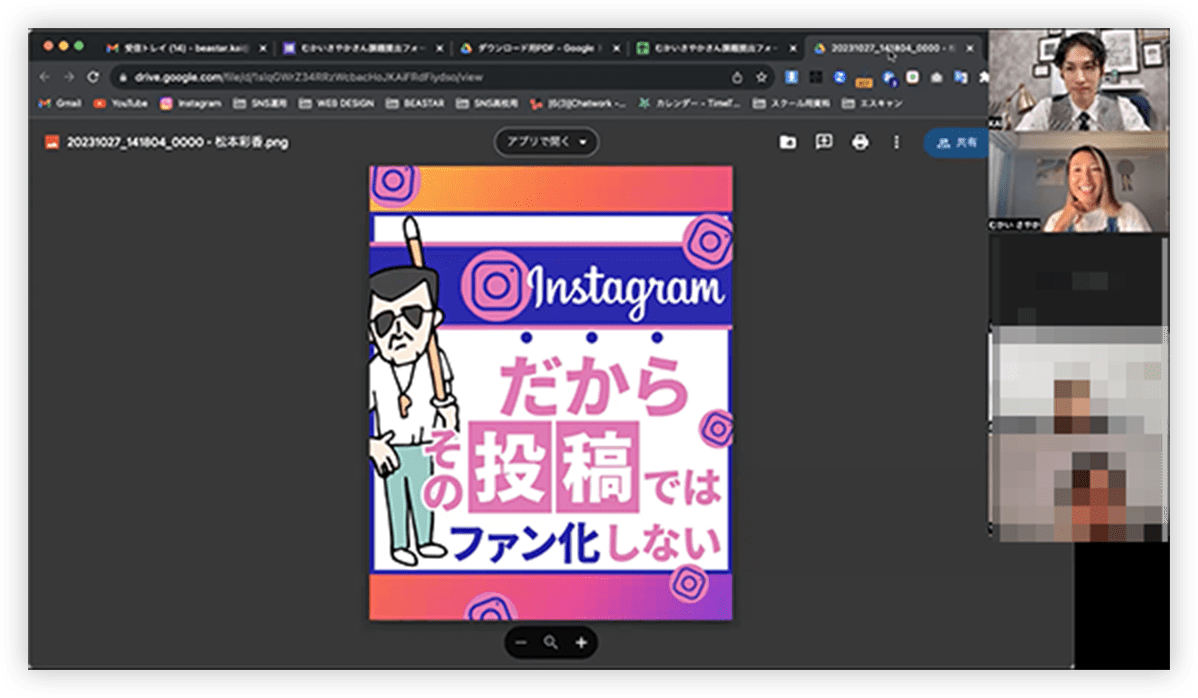Click the add to Drive folder icon
This screenshot has width=1198, height=698.
pos(788,143)
